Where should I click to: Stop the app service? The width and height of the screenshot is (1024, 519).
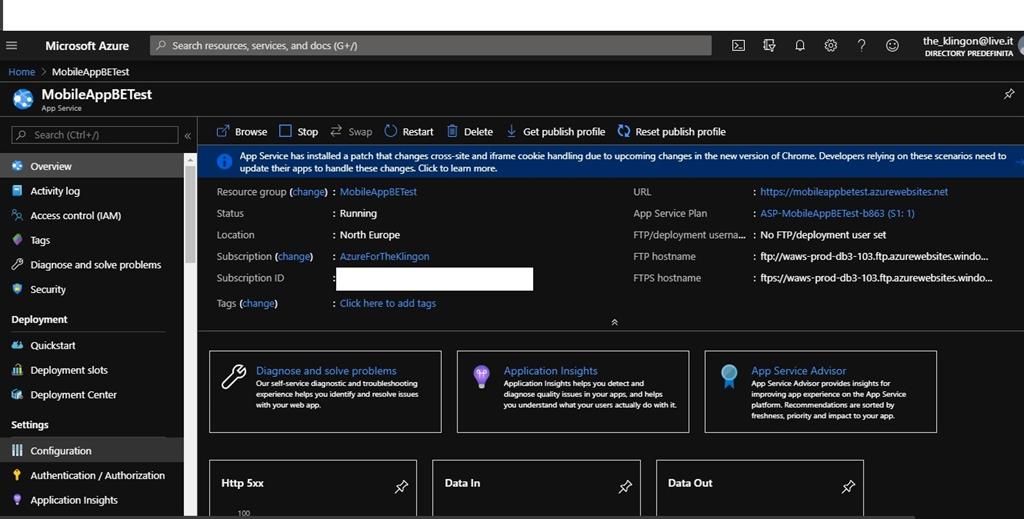tap(298, 132)
